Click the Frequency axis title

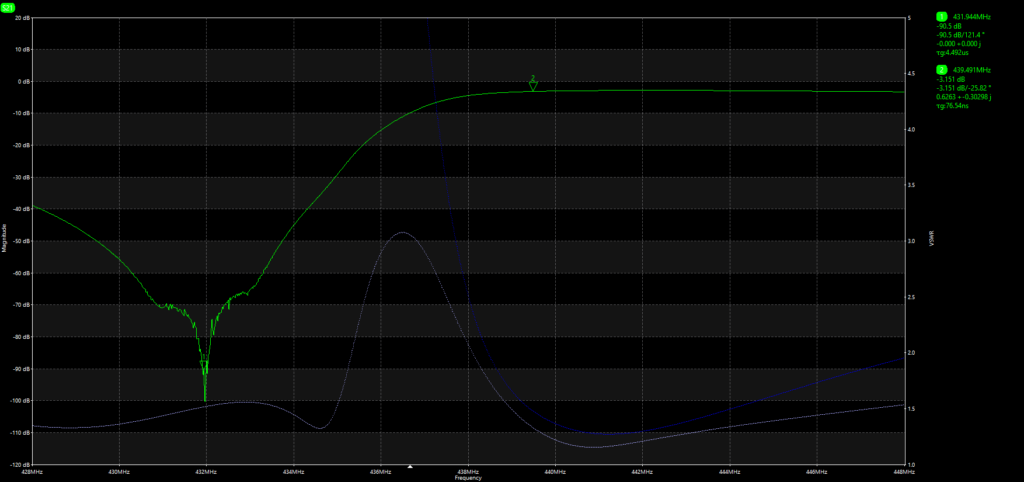click(468, 479)
